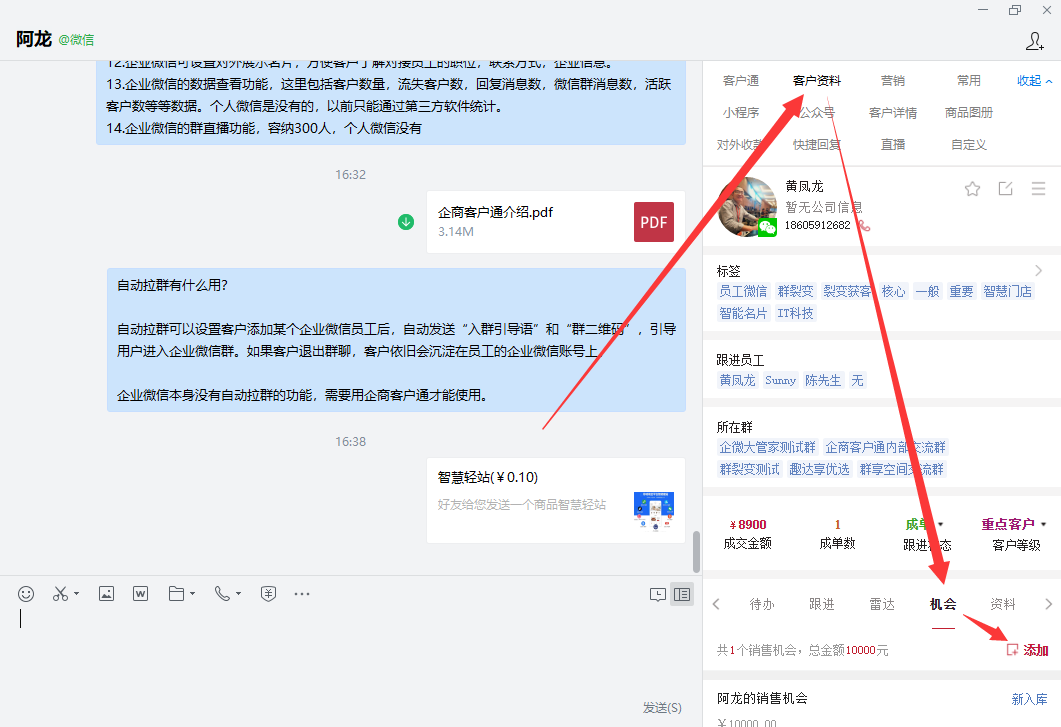Open 自定义 tab
The width and height of the screenshot is (1061, 727).
point(968,144)
